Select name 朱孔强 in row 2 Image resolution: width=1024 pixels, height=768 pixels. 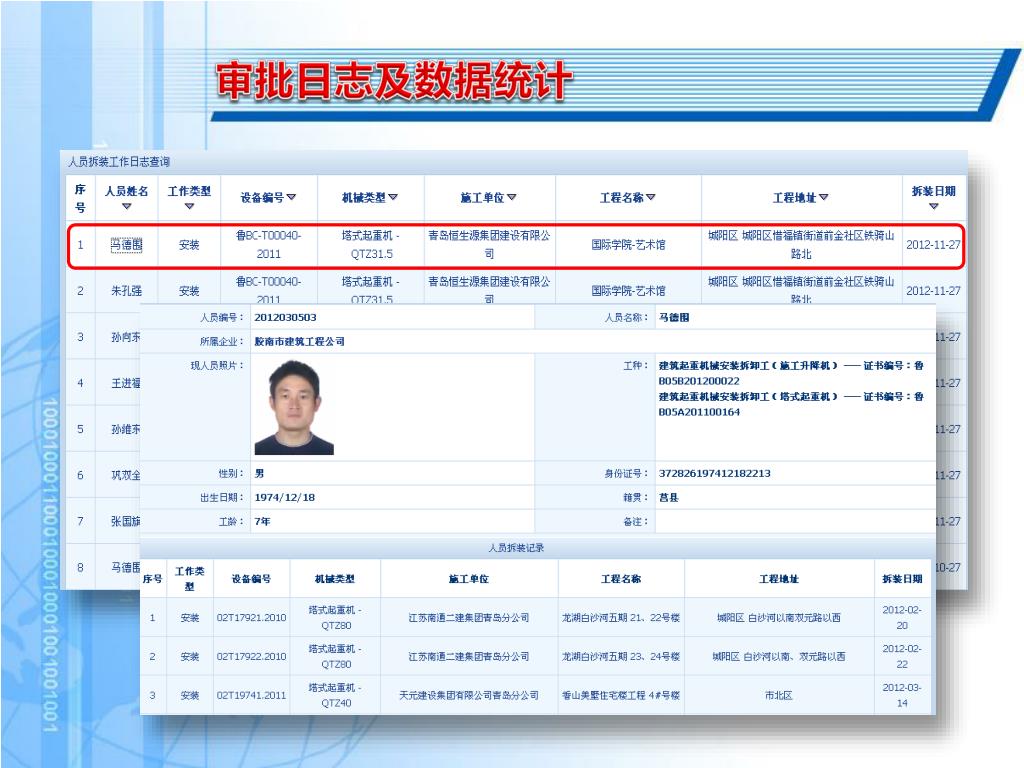(126, 291)
